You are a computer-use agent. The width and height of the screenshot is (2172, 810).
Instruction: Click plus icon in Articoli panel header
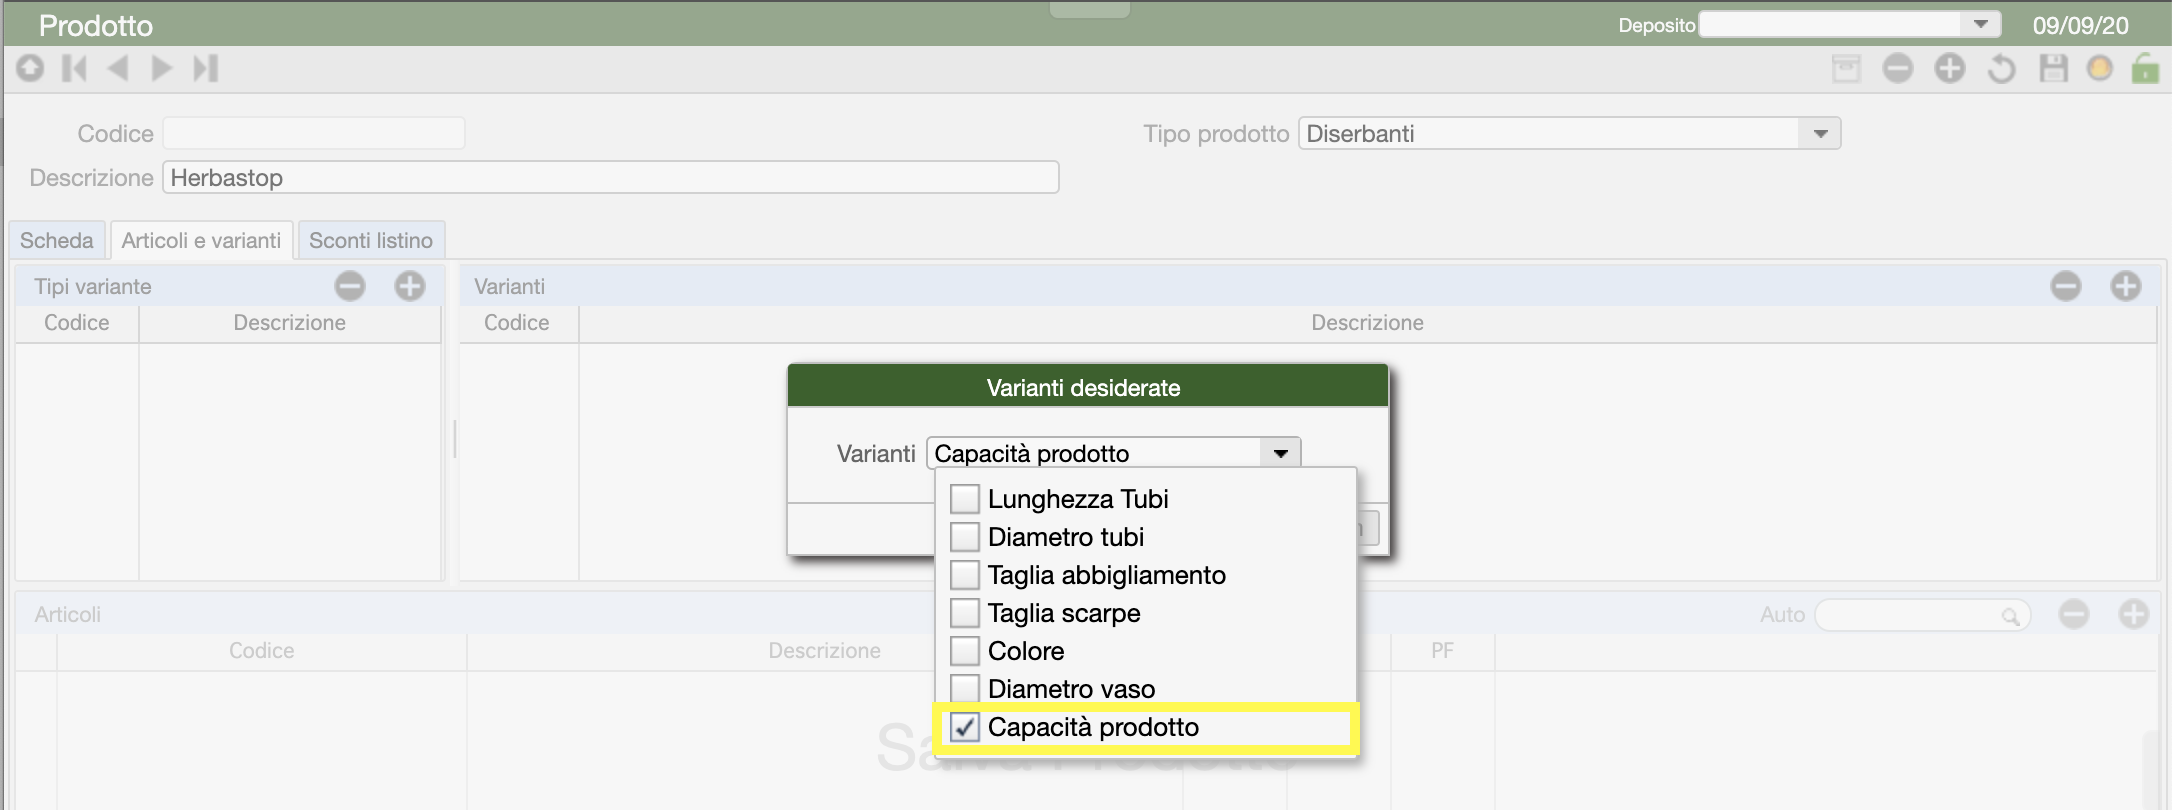pyautogui.click(x=2134, y=614)
